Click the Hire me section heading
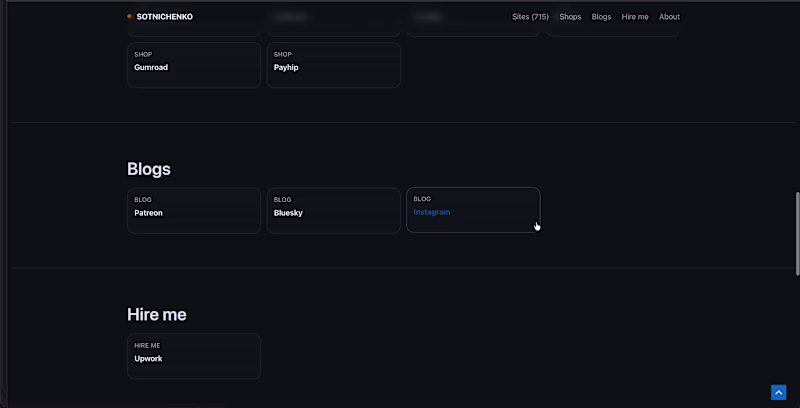The width and height of the screenshot is (800, 408). tap(157, 315)
